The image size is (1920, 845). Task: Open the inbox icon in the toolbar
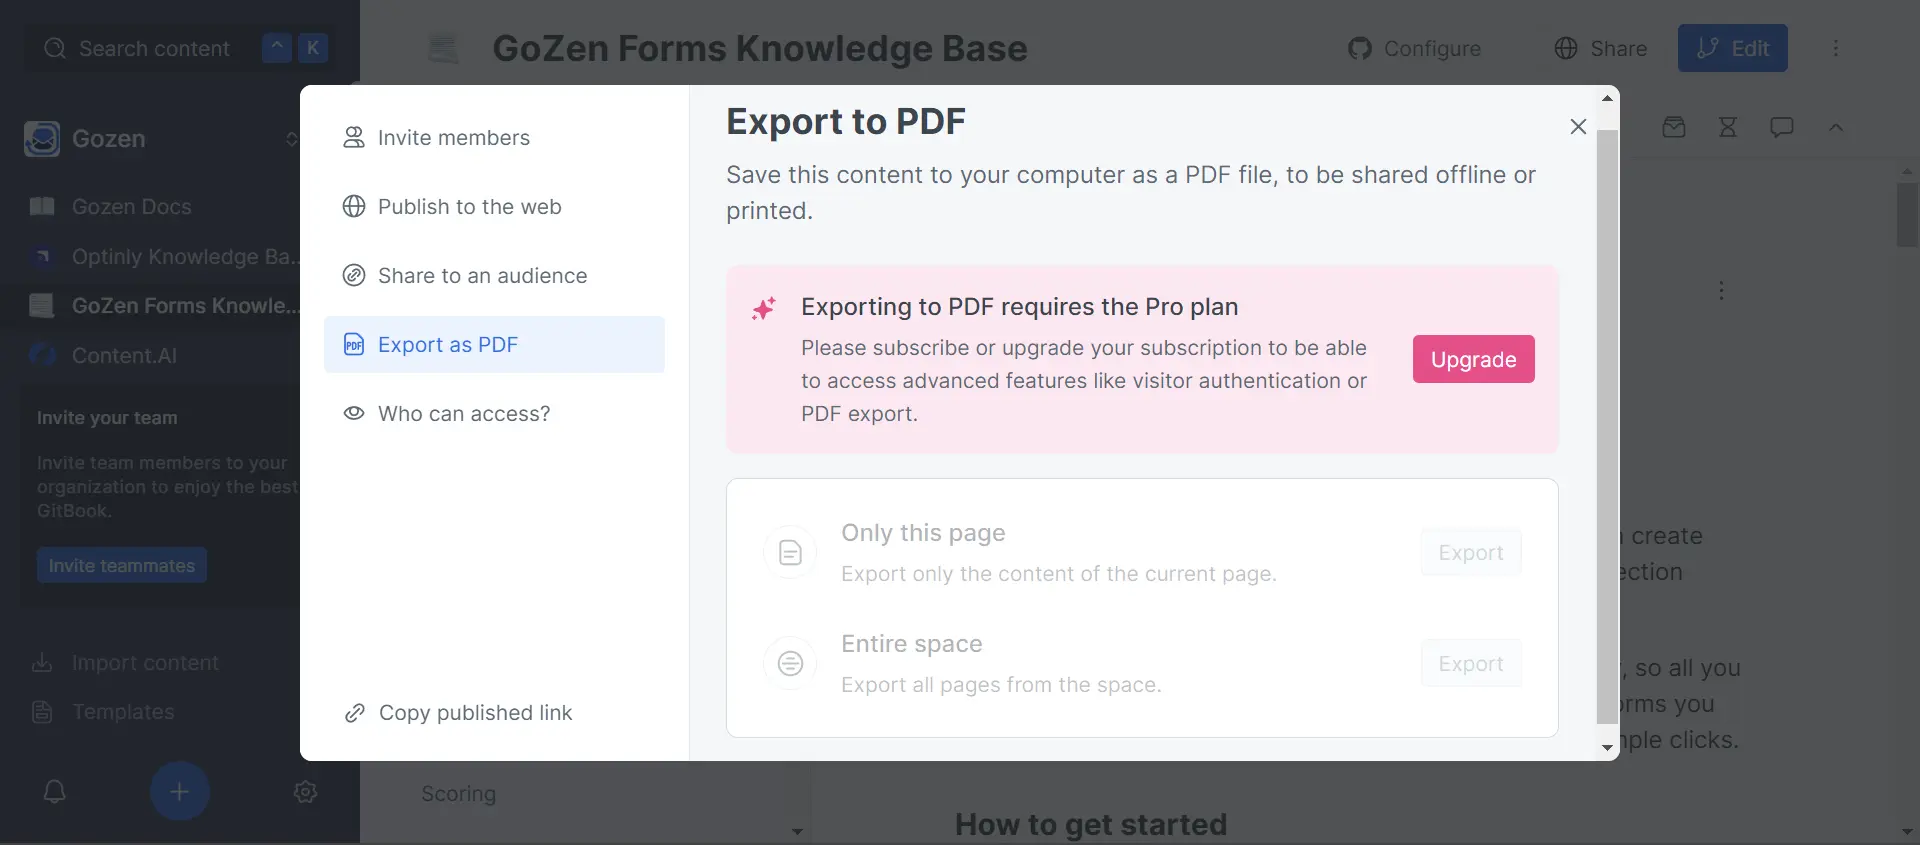coord(1675,127)
